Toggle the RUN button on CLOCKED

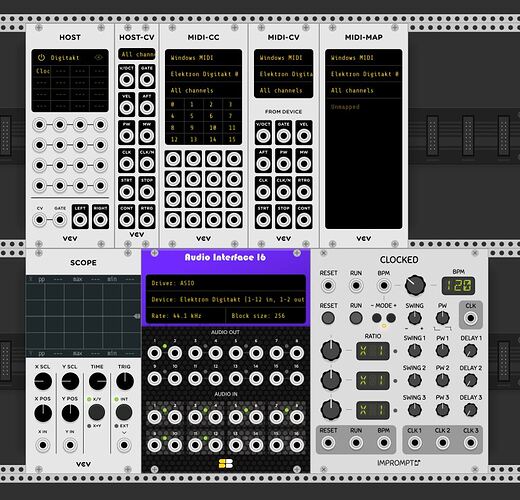pyautogui.click(x=356, y=318)
